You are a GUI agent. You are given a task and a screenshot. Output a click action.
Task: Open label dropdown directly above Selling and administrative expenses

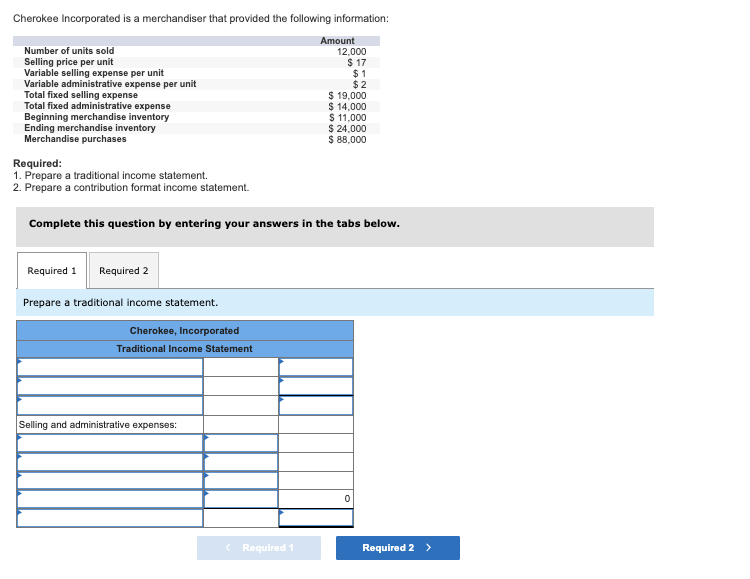[x=110, y=405]
